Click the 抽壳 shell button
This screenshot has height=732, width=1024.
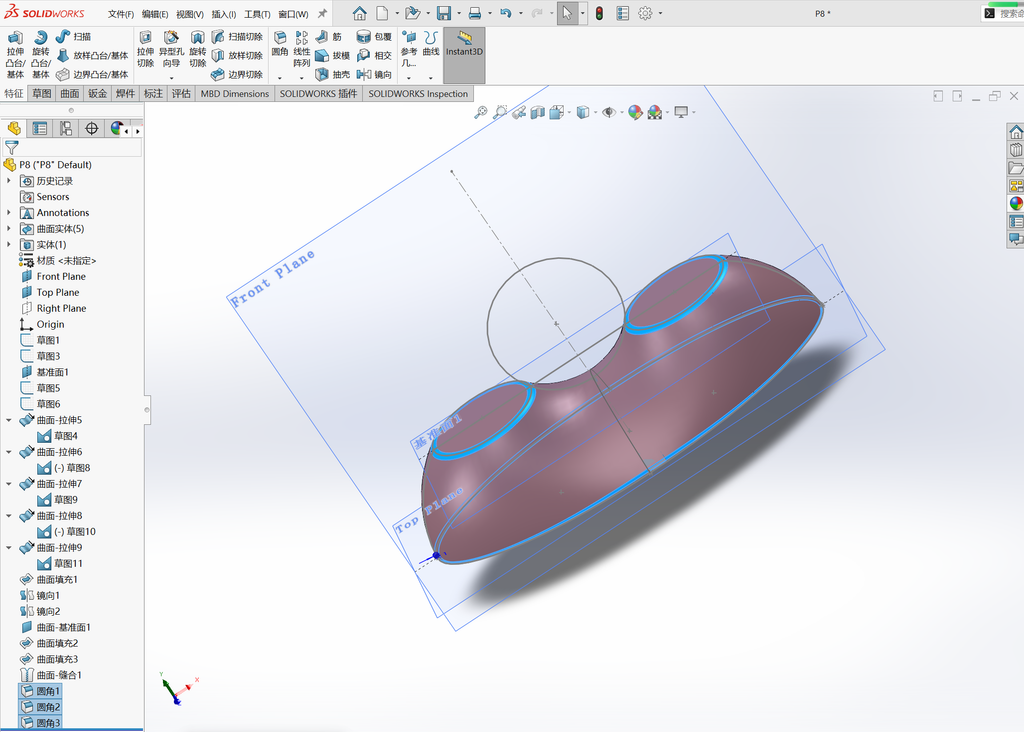[x=333, y=74]
